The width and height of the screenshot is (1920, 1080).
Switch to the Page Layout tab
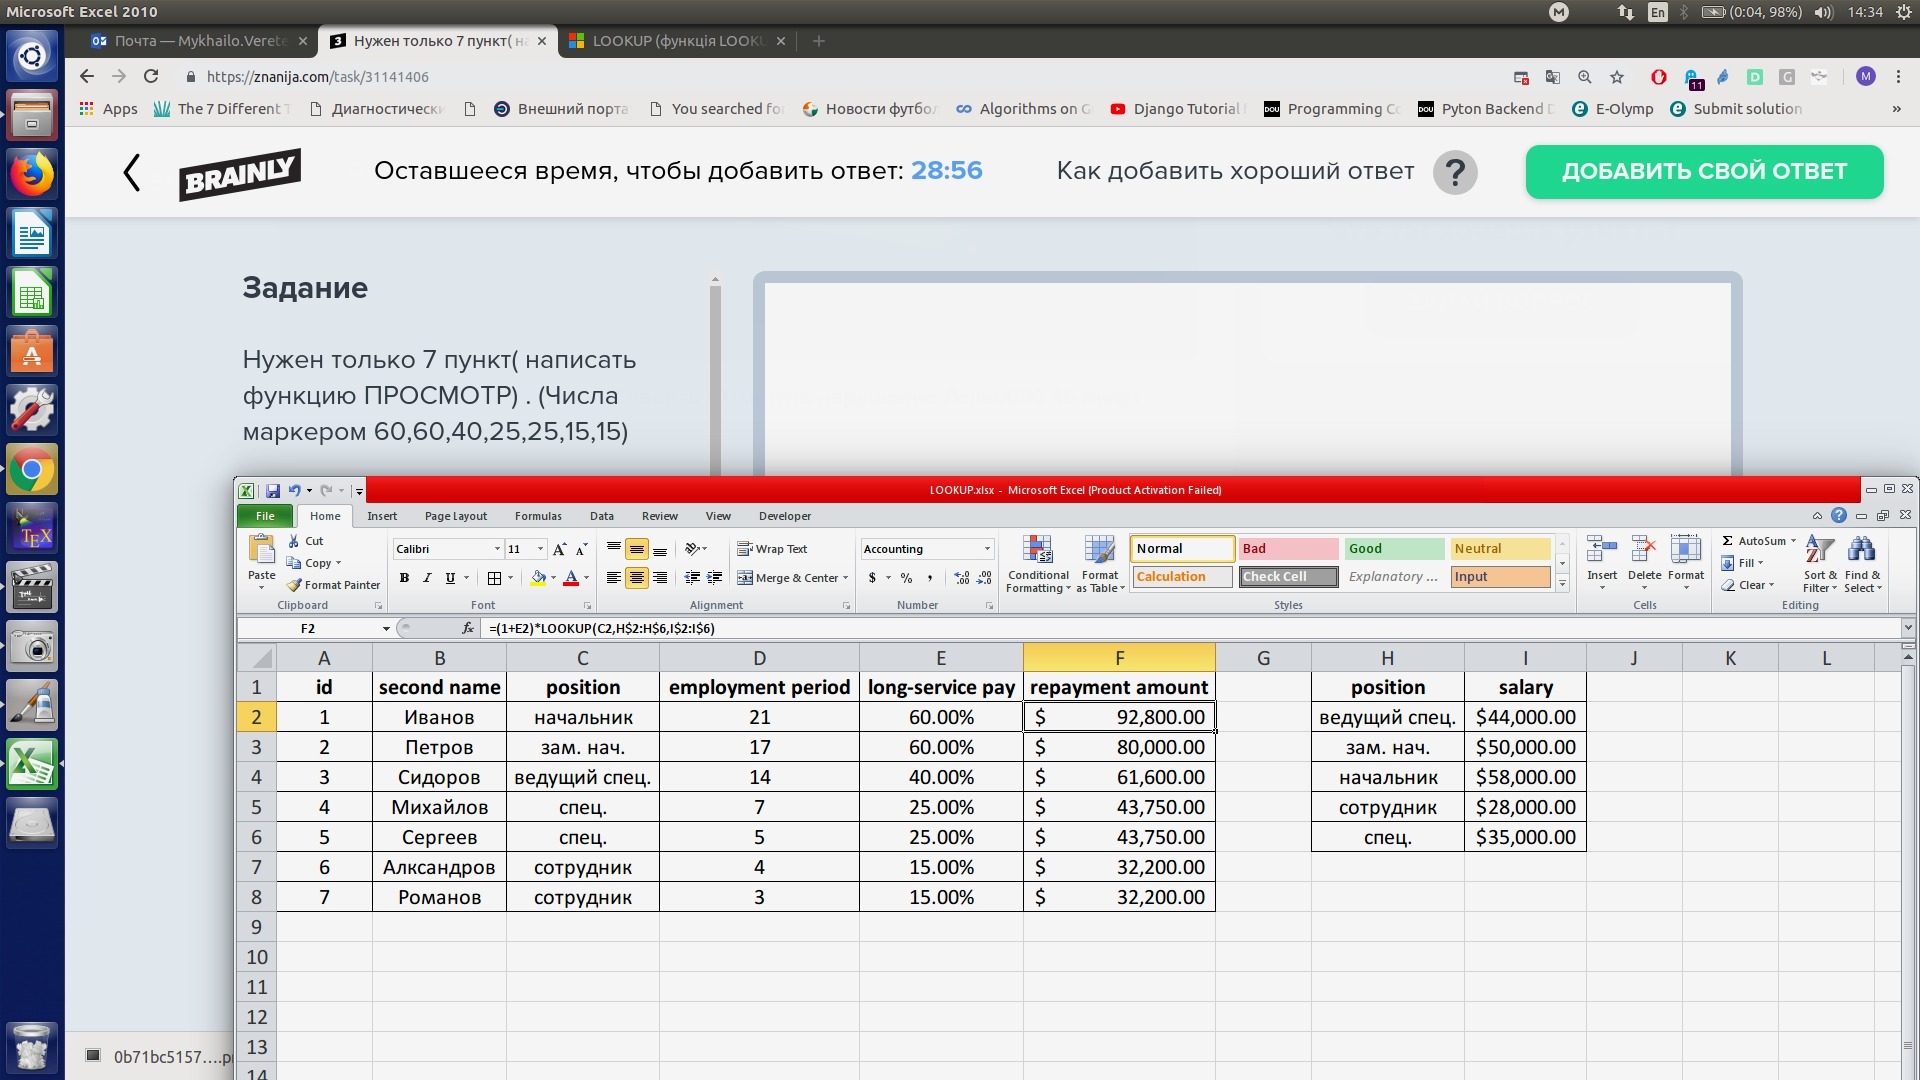[455, 516]
